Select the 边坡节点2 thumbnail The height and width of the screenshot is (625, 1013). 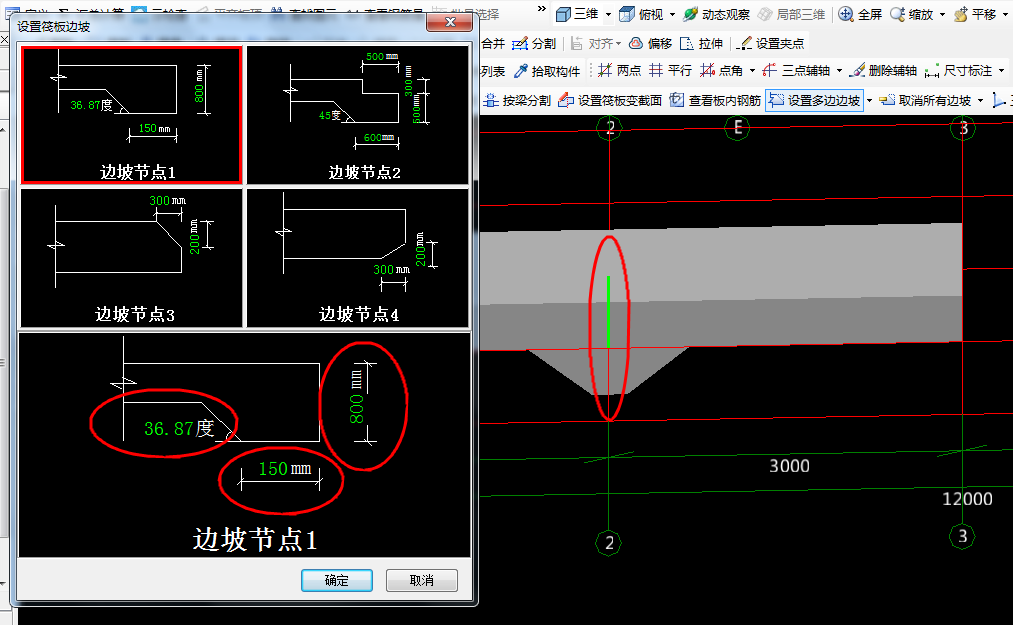pos(358,114)
